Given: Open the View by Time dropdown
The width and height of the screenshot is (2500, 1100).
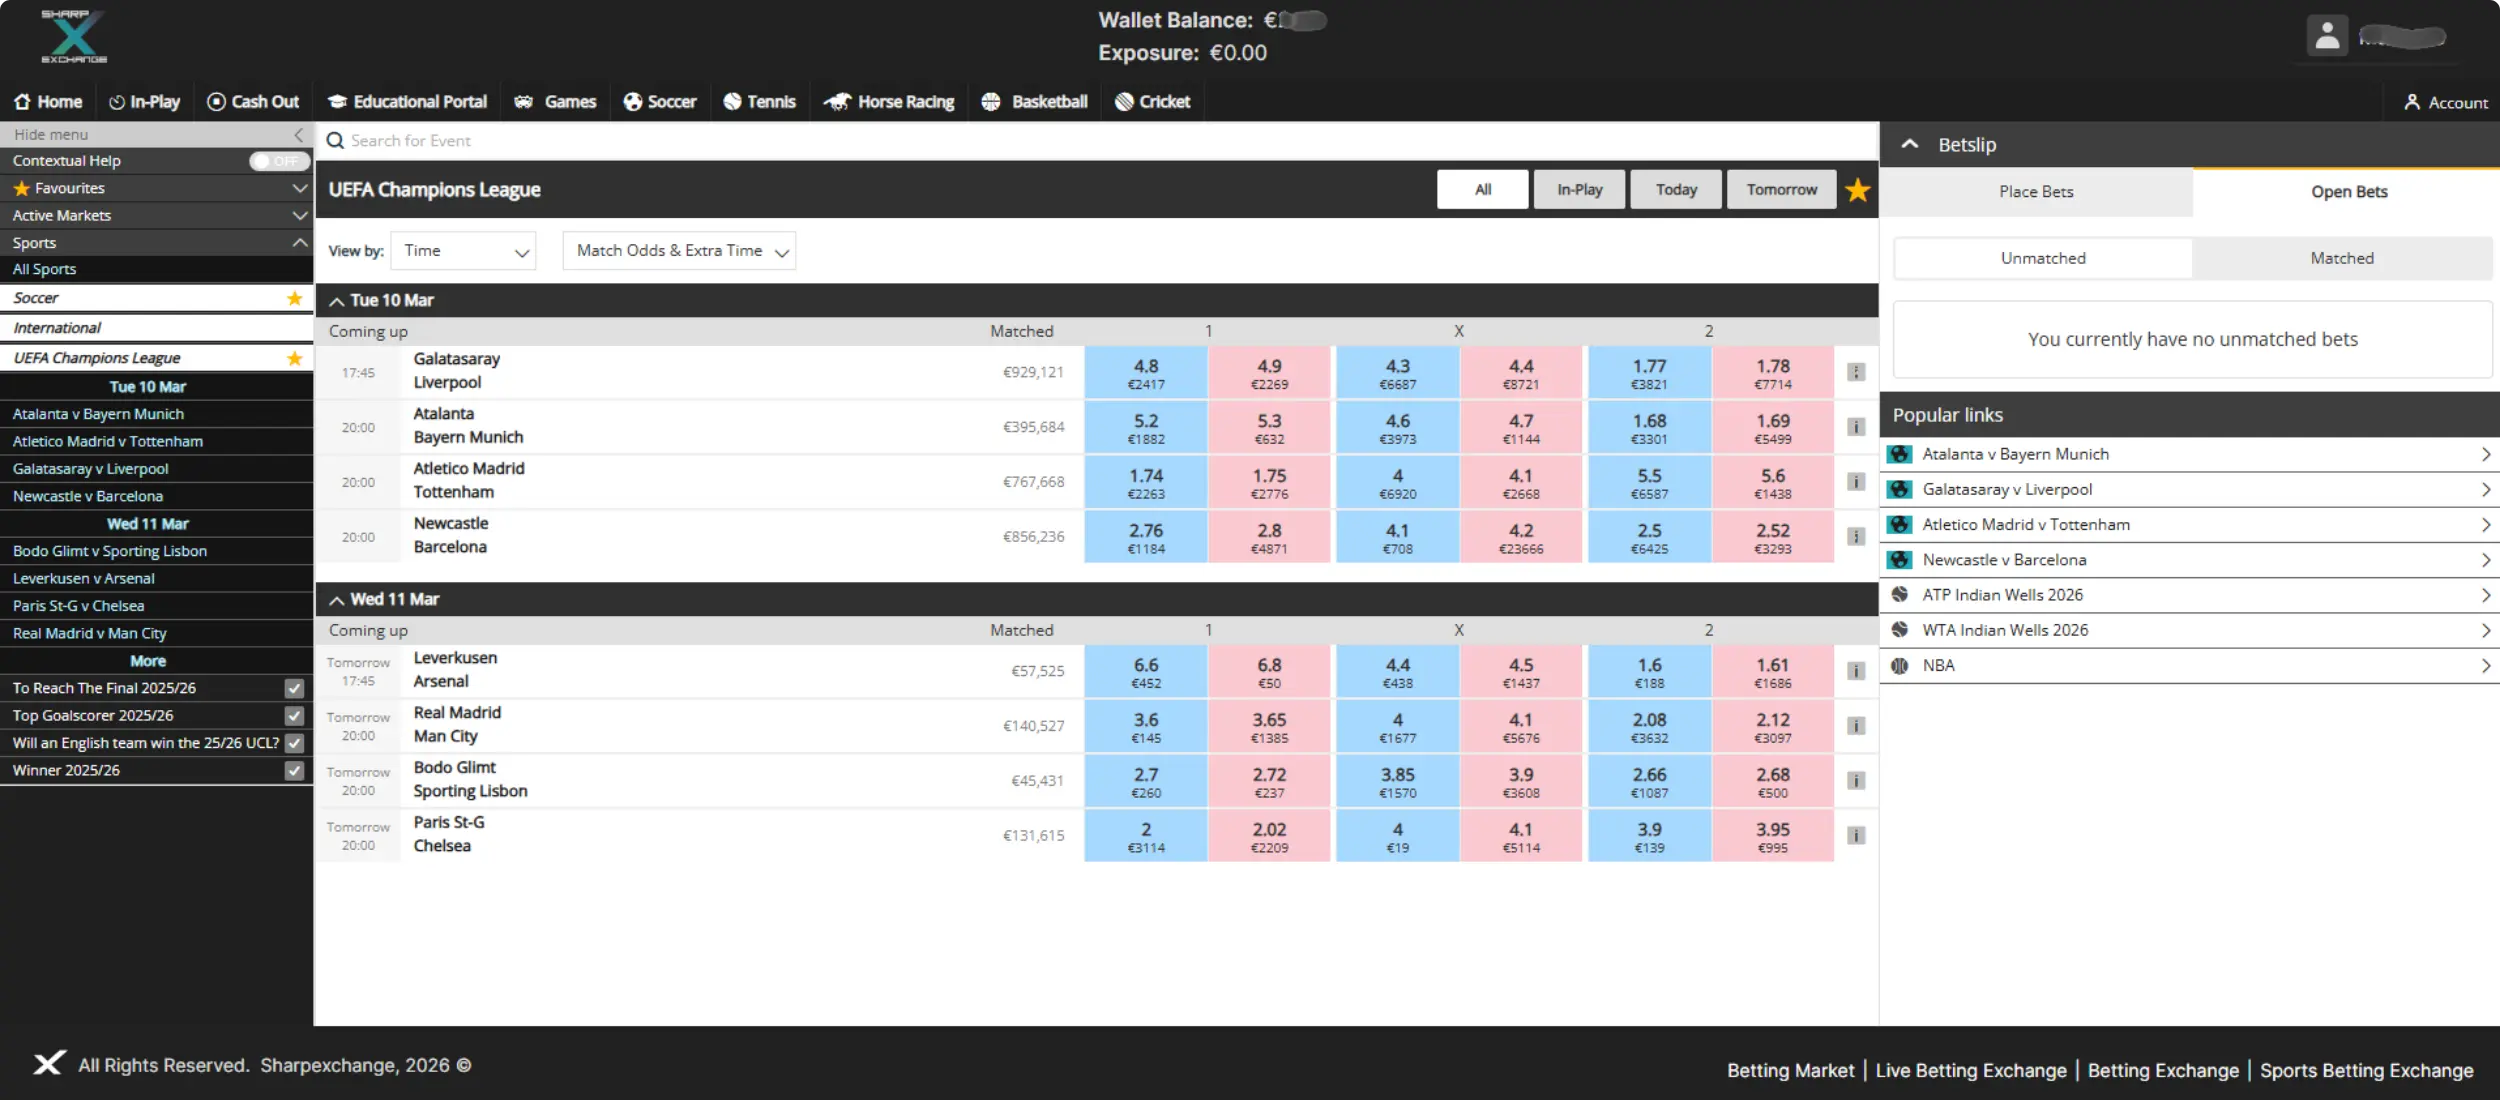Looking at the screenshot, I should [464, 251].
